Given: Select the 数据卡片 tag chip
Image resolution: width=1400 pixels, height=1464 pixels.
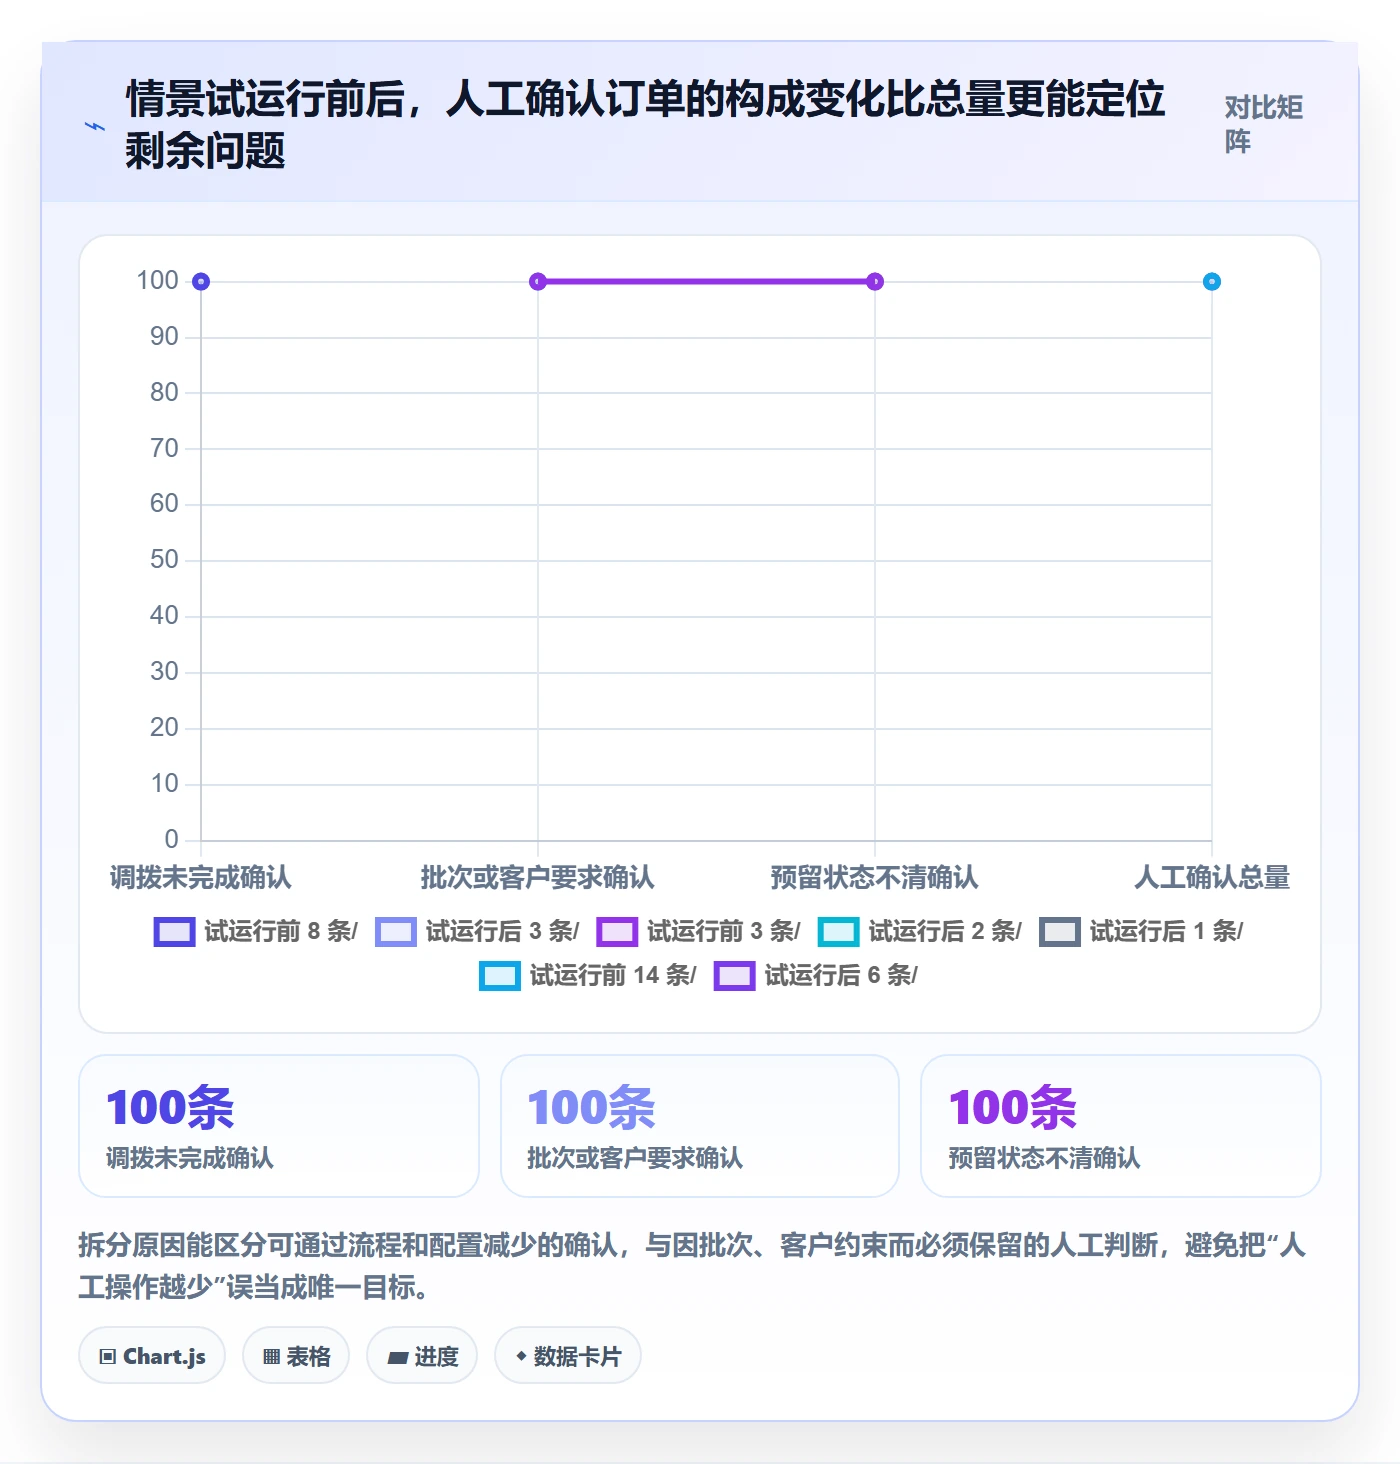Looking at the screenshot, I should pyautogui.click(x=568, y=1356).
